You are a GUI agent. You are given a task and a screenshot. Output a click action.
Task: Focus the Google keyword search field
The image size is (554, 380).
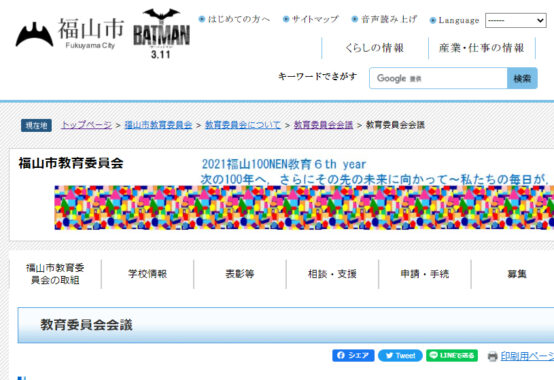coord(438,78)
